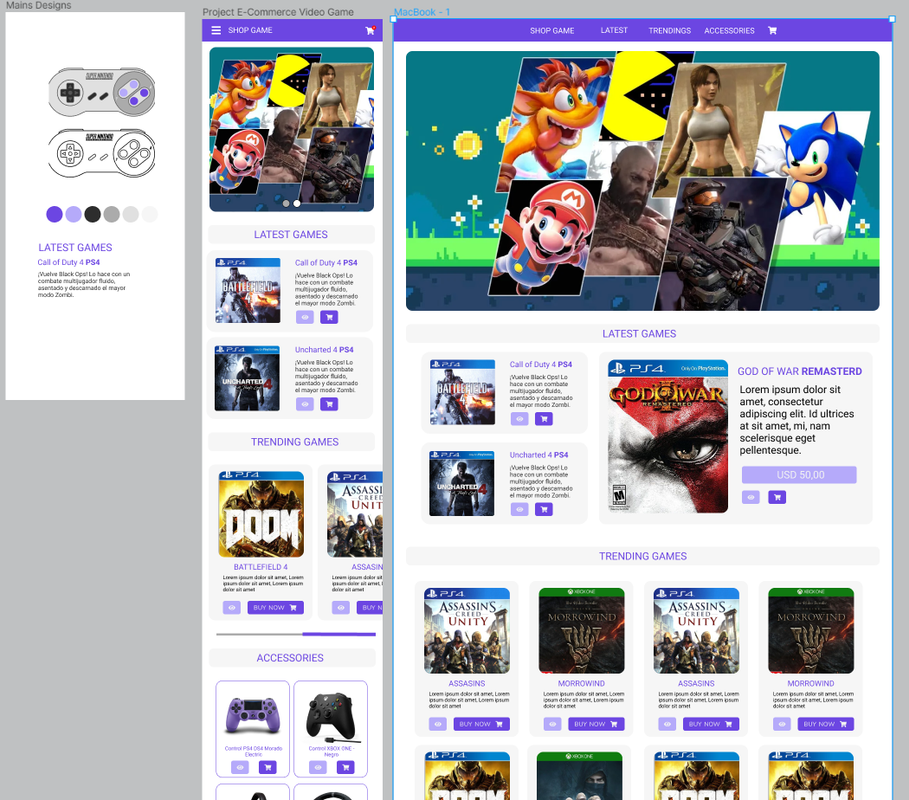Click the USD 50,00 price button

point(799,475)
